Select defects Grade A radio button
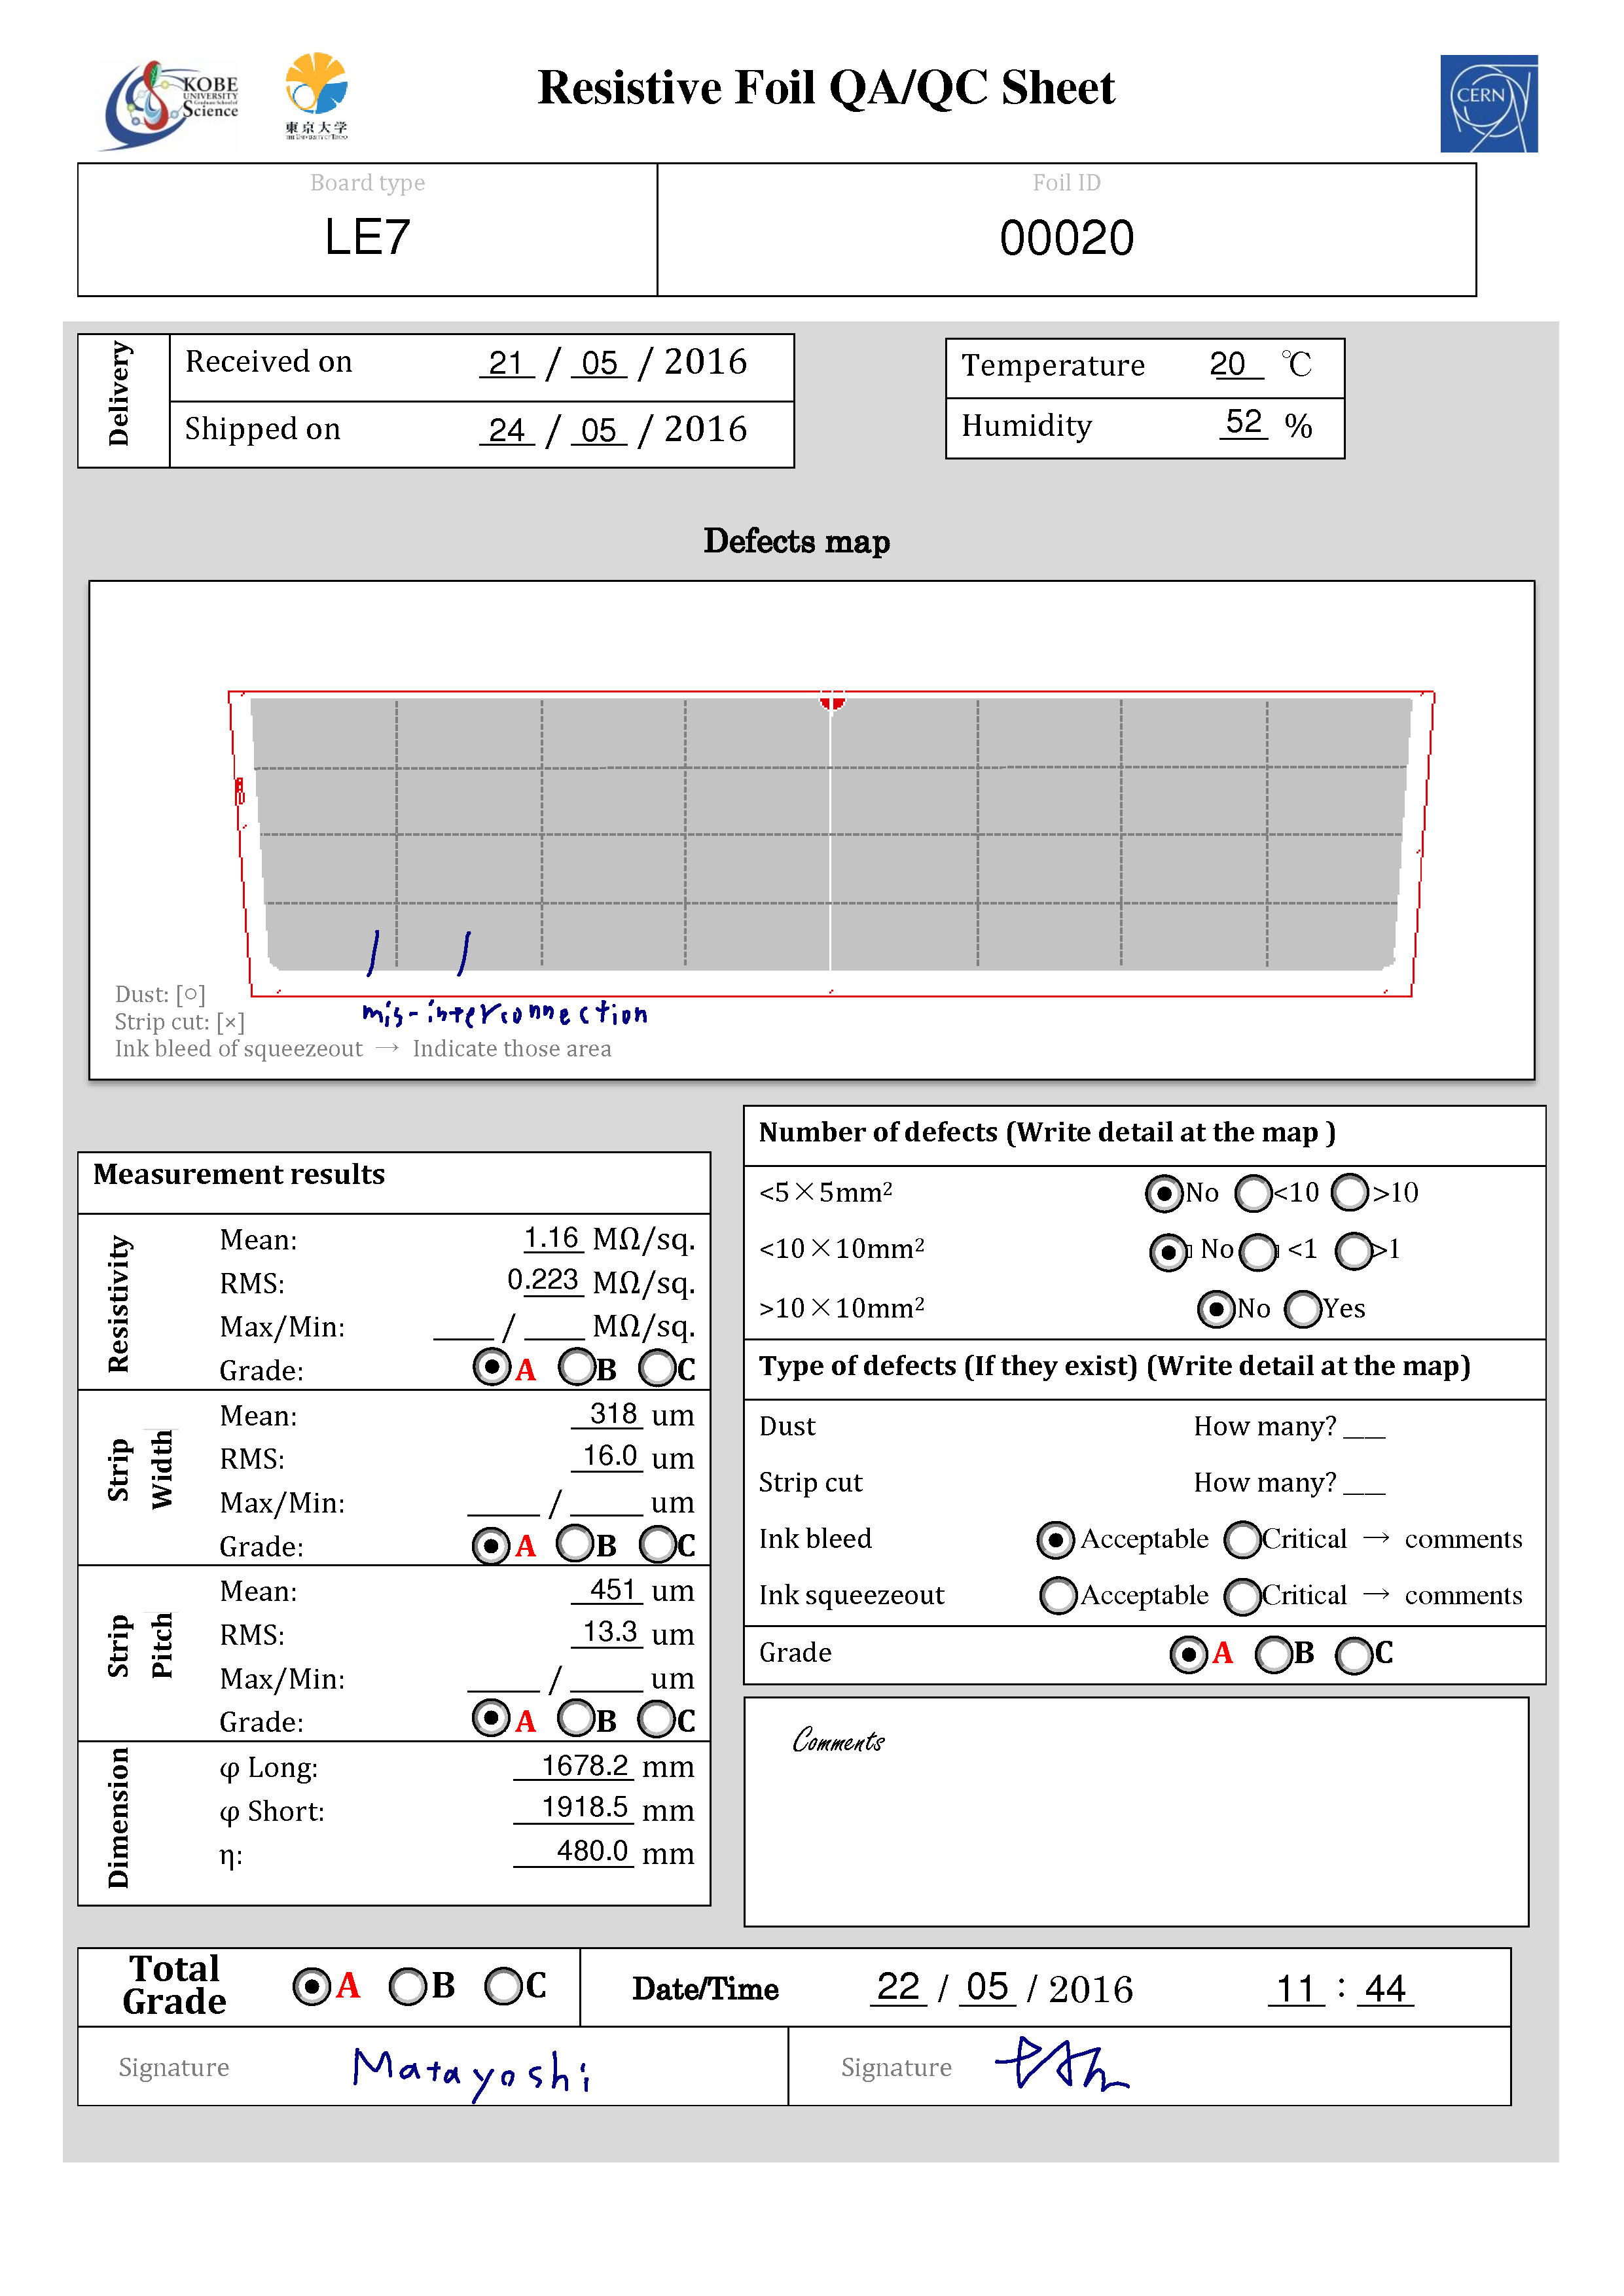Screen dimensions: 1624x2296 coord(1188,1654)
